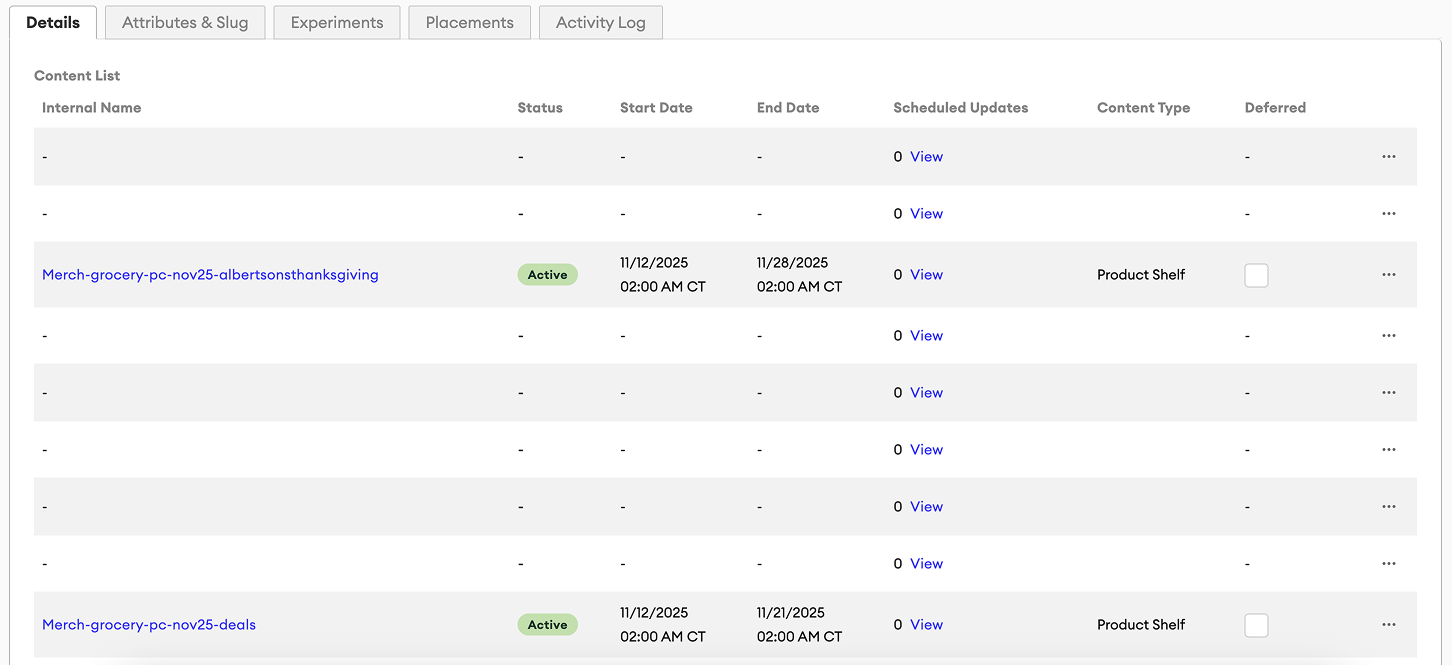The width and height of the screenshot is (1452, 665).
Task: Open ellipsis menu of row just above deals row
Action: [x=1388, y=564]
